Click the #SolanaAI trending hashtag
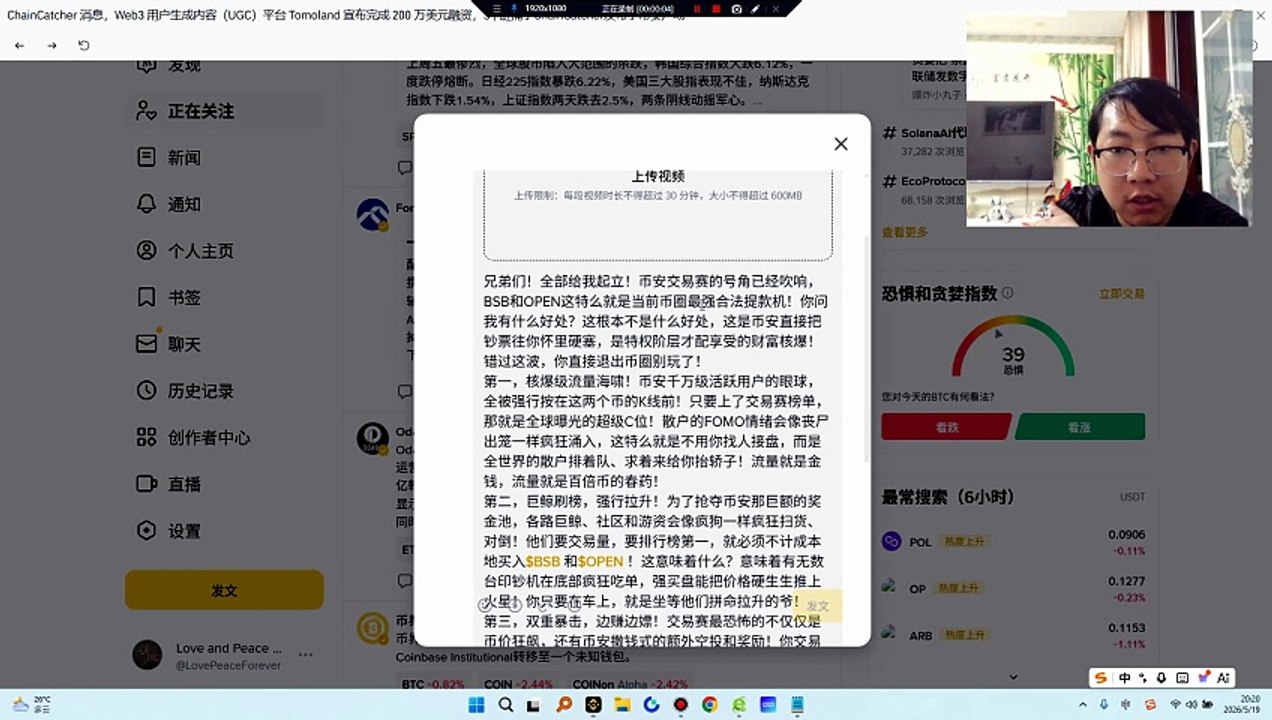This screenshot has width=1272, height=720. 926,132
